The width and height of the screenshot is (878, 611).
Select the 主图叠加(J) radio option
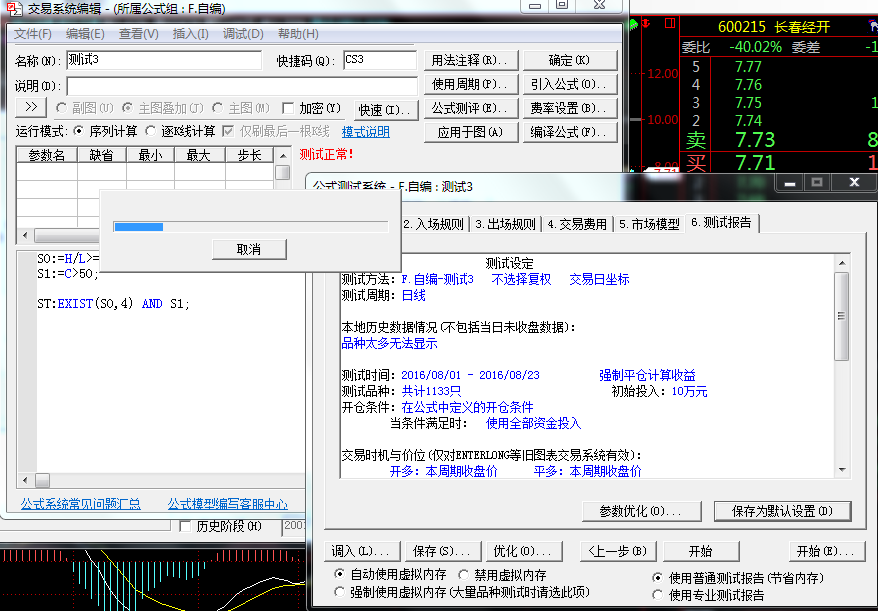[x=127, y=108]
